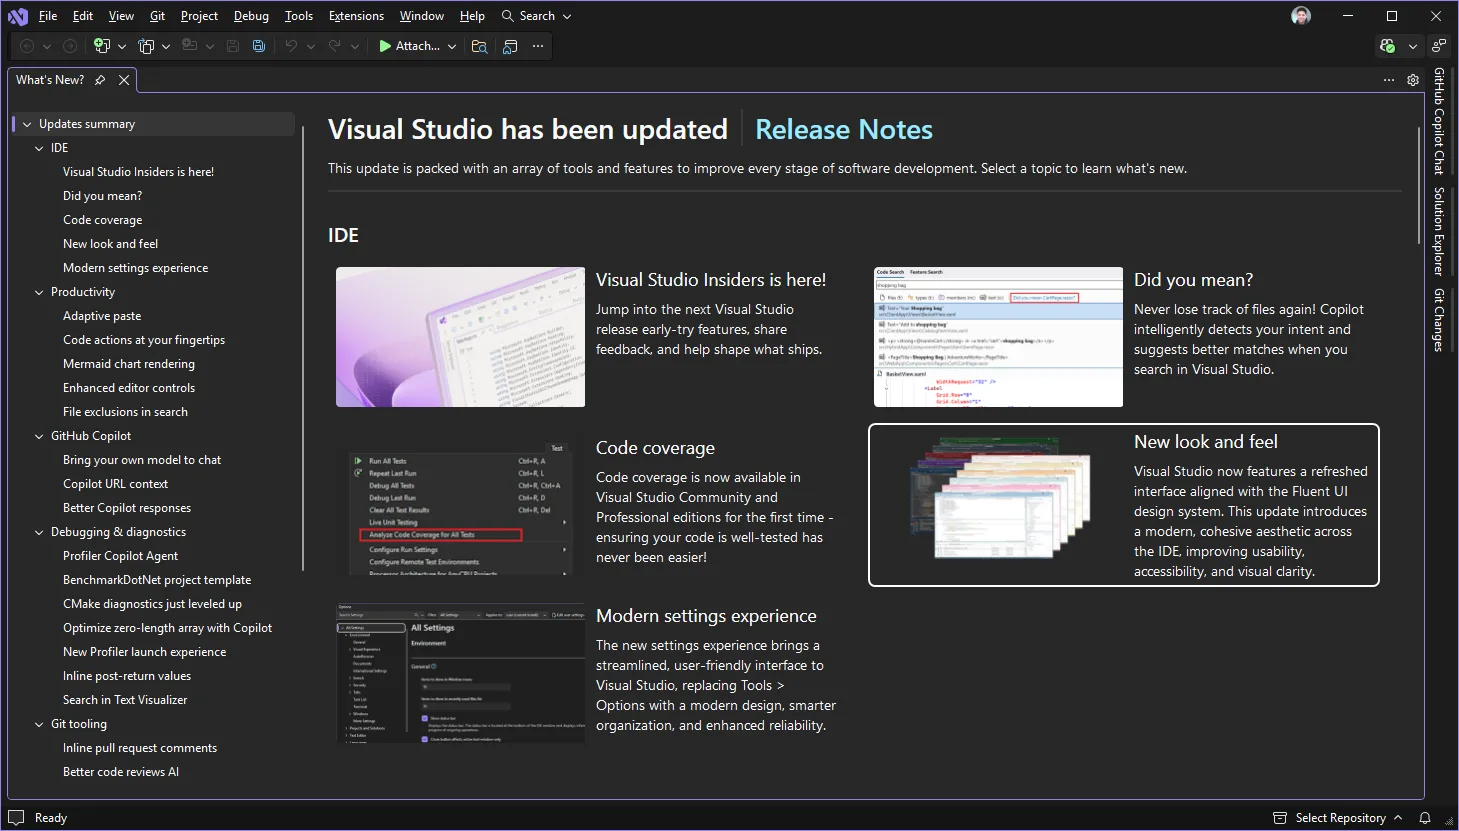Click the back navigation arrow icon
Screen dimensions: 1459x831
coord(27,46)
